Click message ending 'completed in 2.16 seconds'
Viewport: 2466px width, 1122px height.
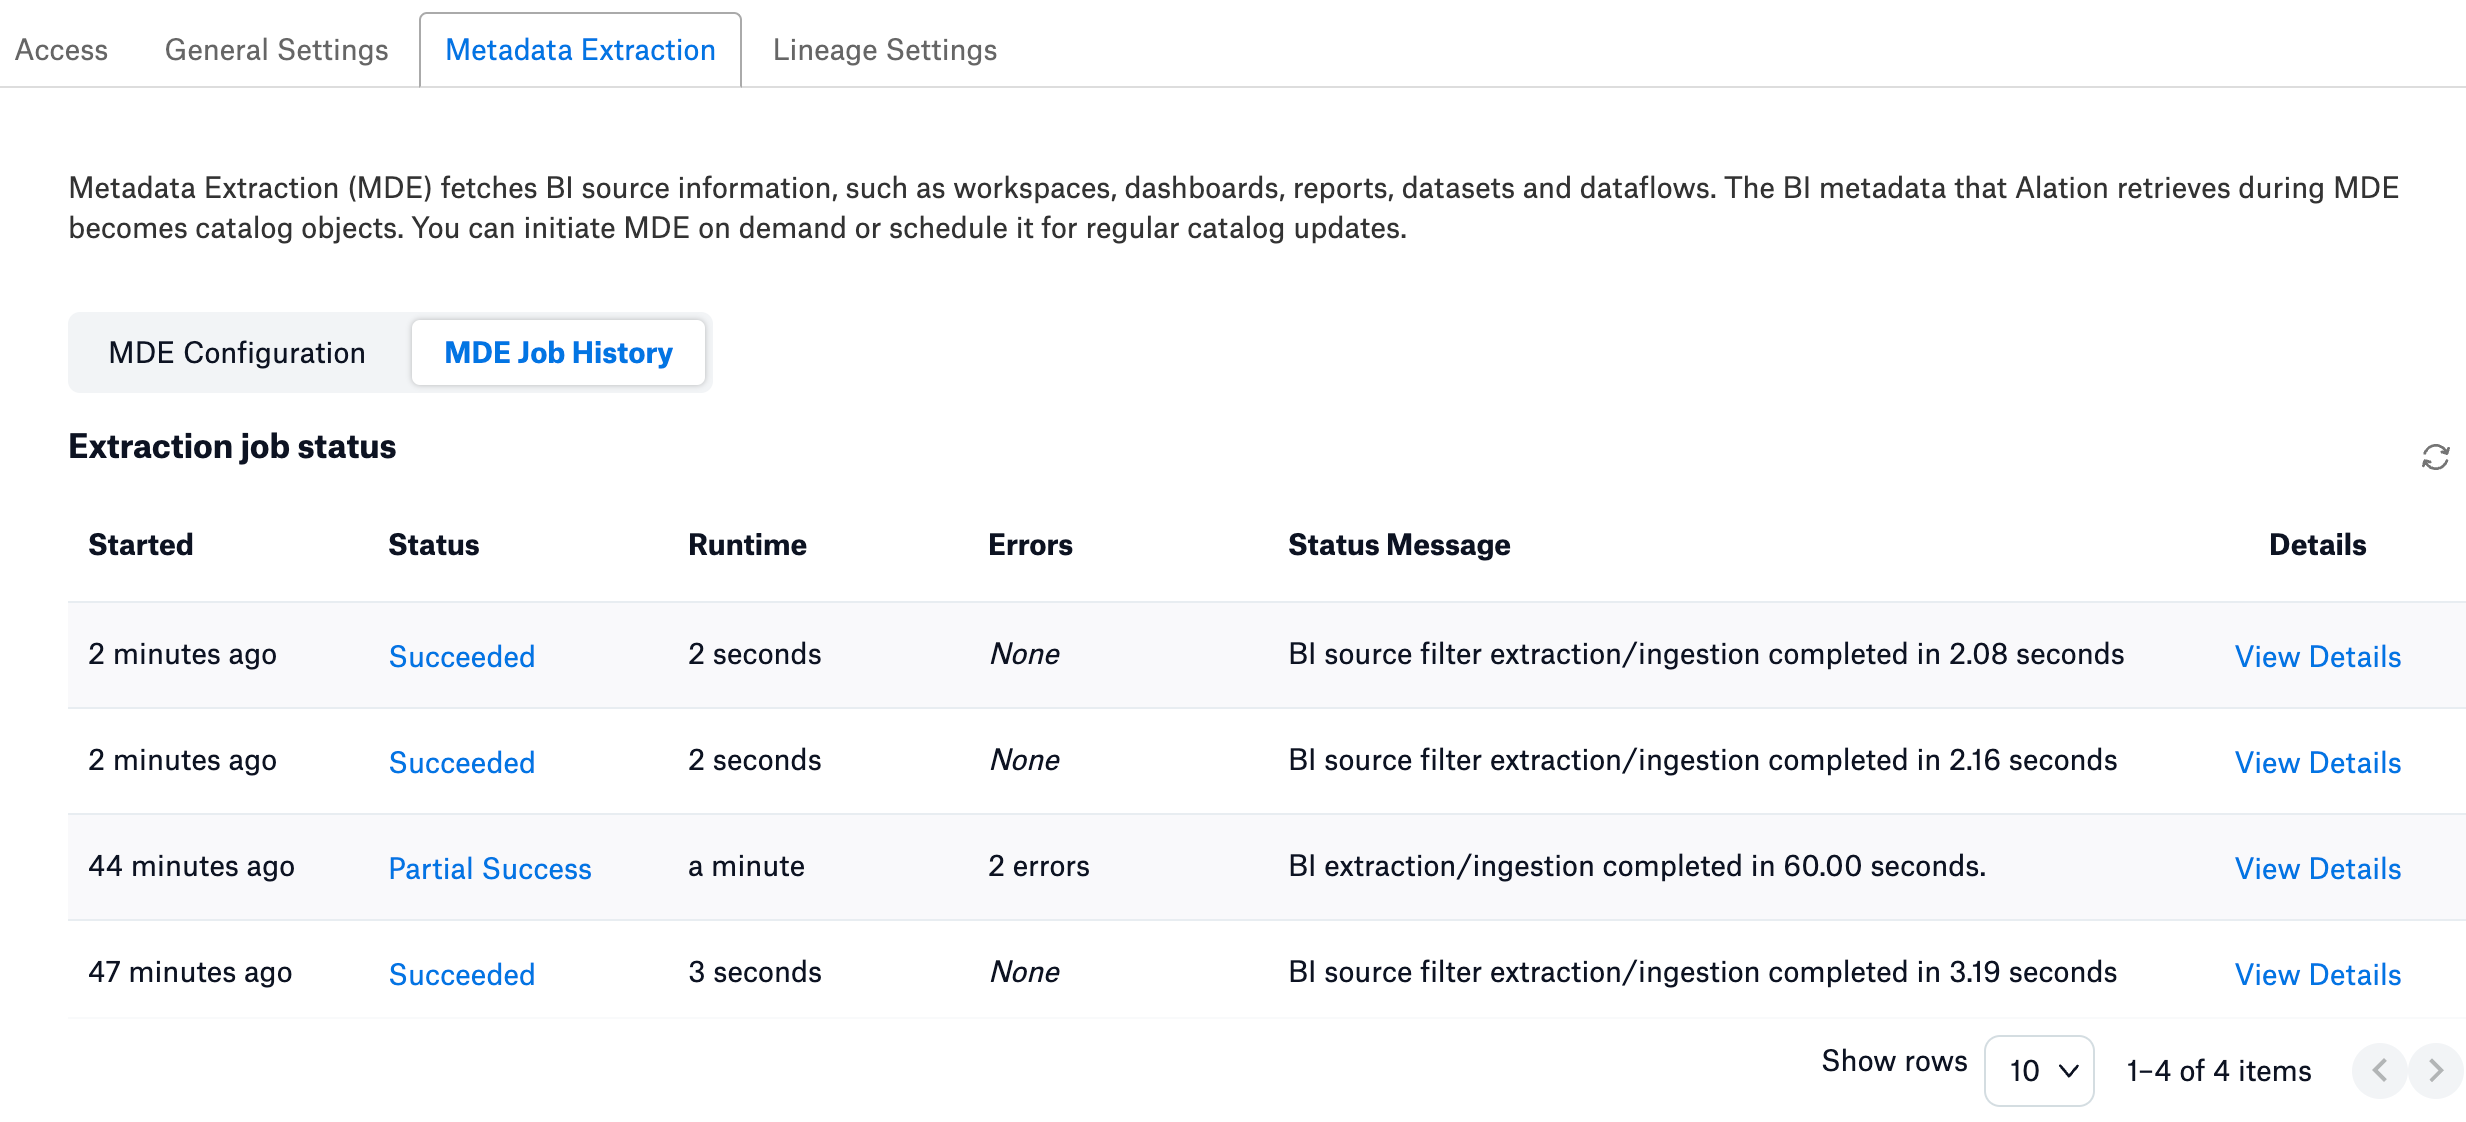[x=1703, y=760]
